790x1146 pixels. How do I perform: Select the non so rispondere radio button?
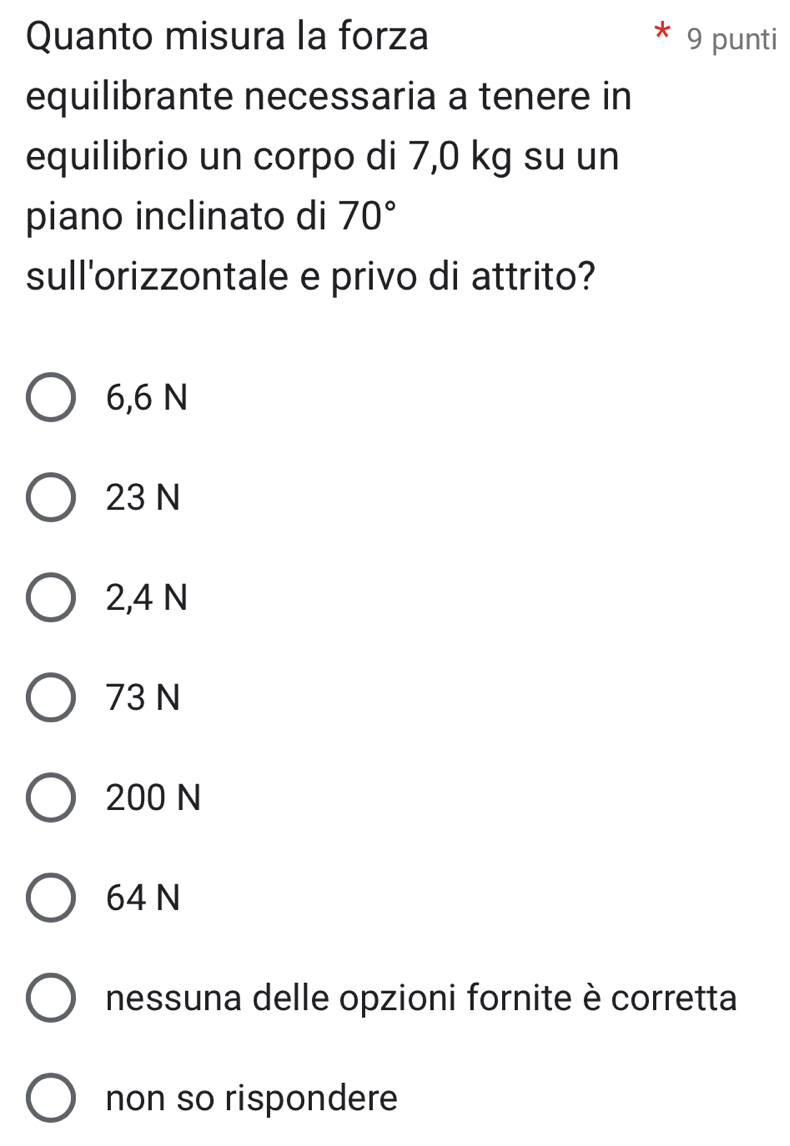(x=50, y=1098)
